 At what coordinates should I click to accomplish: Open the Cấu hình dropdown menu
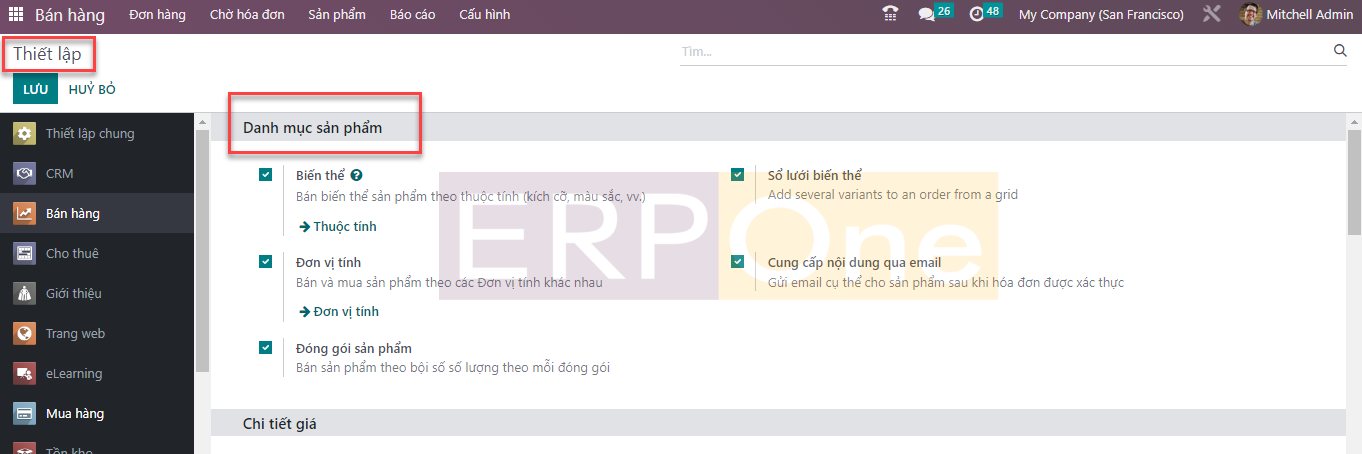484,15
